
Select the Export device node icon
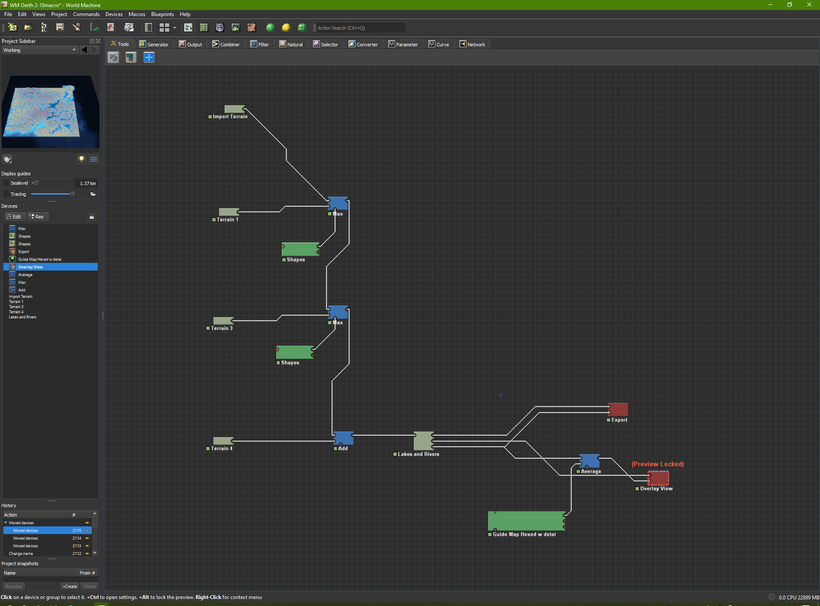[618, 409]
